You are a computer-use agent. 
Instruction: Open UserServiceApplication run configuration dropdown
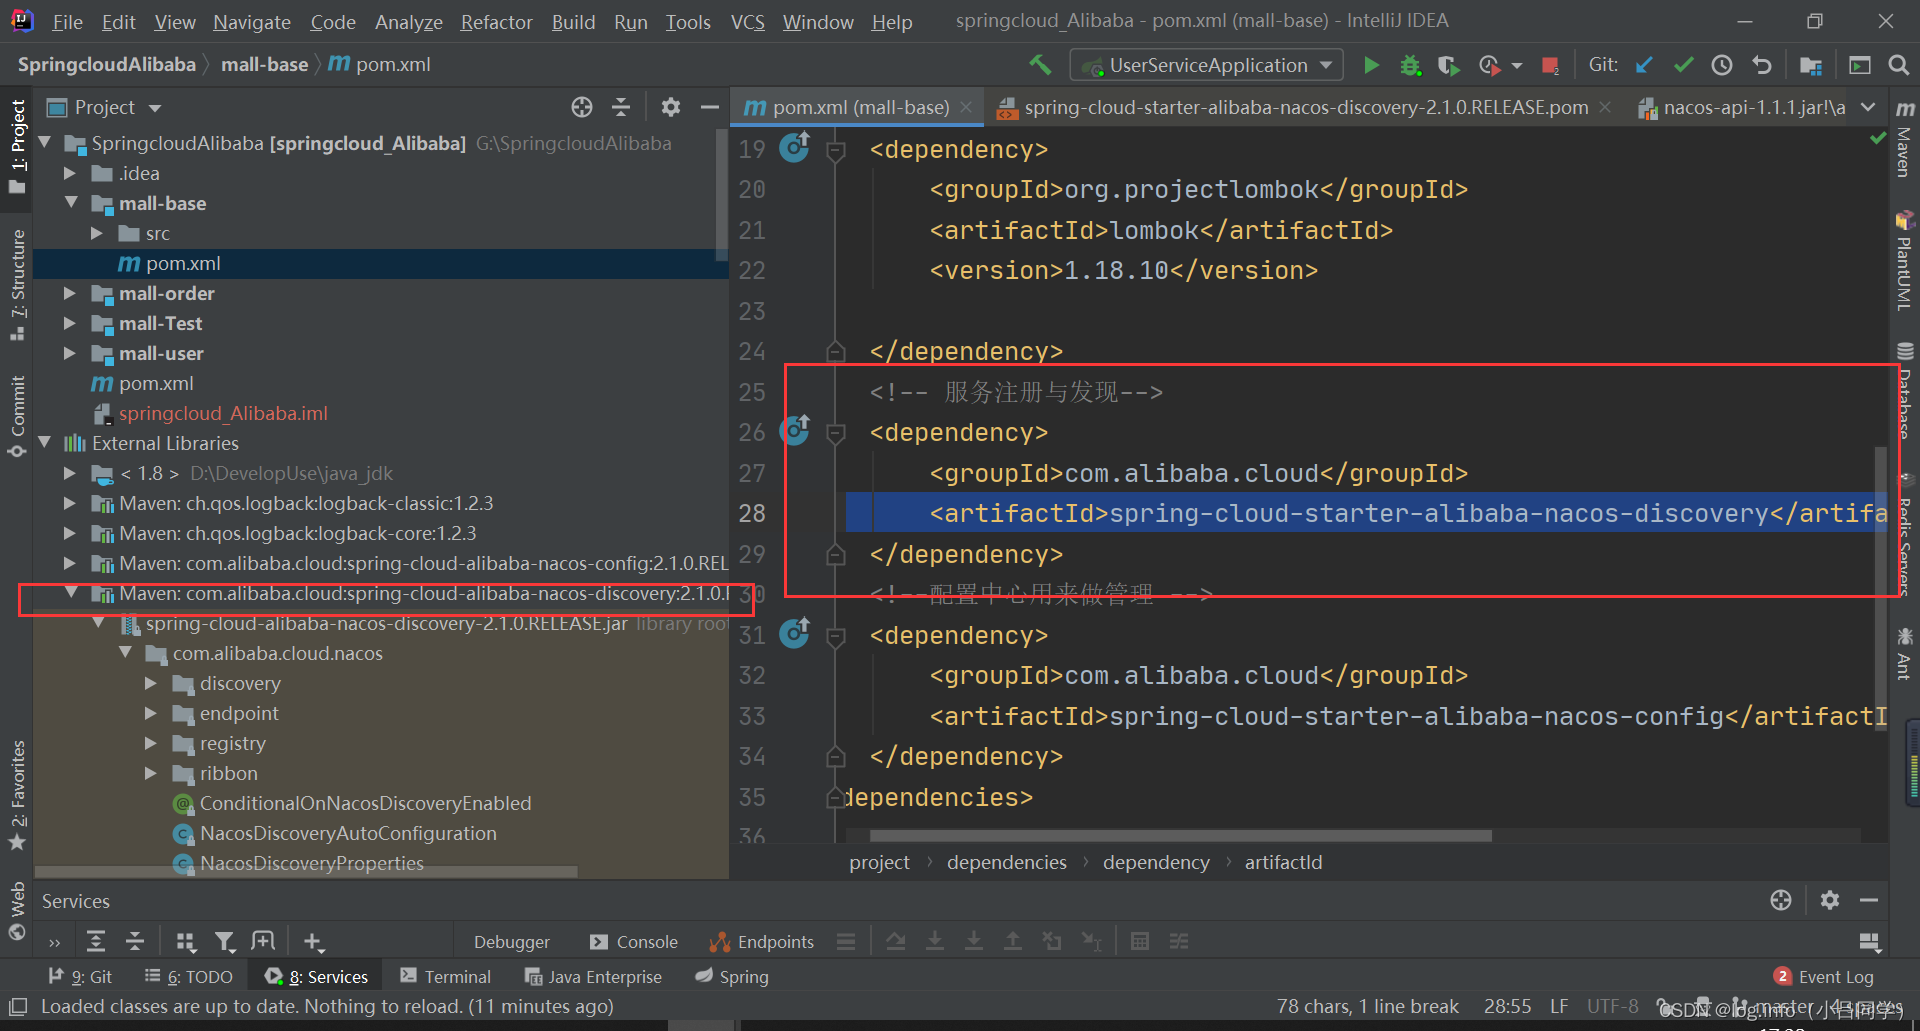(x=1207, y=65)
